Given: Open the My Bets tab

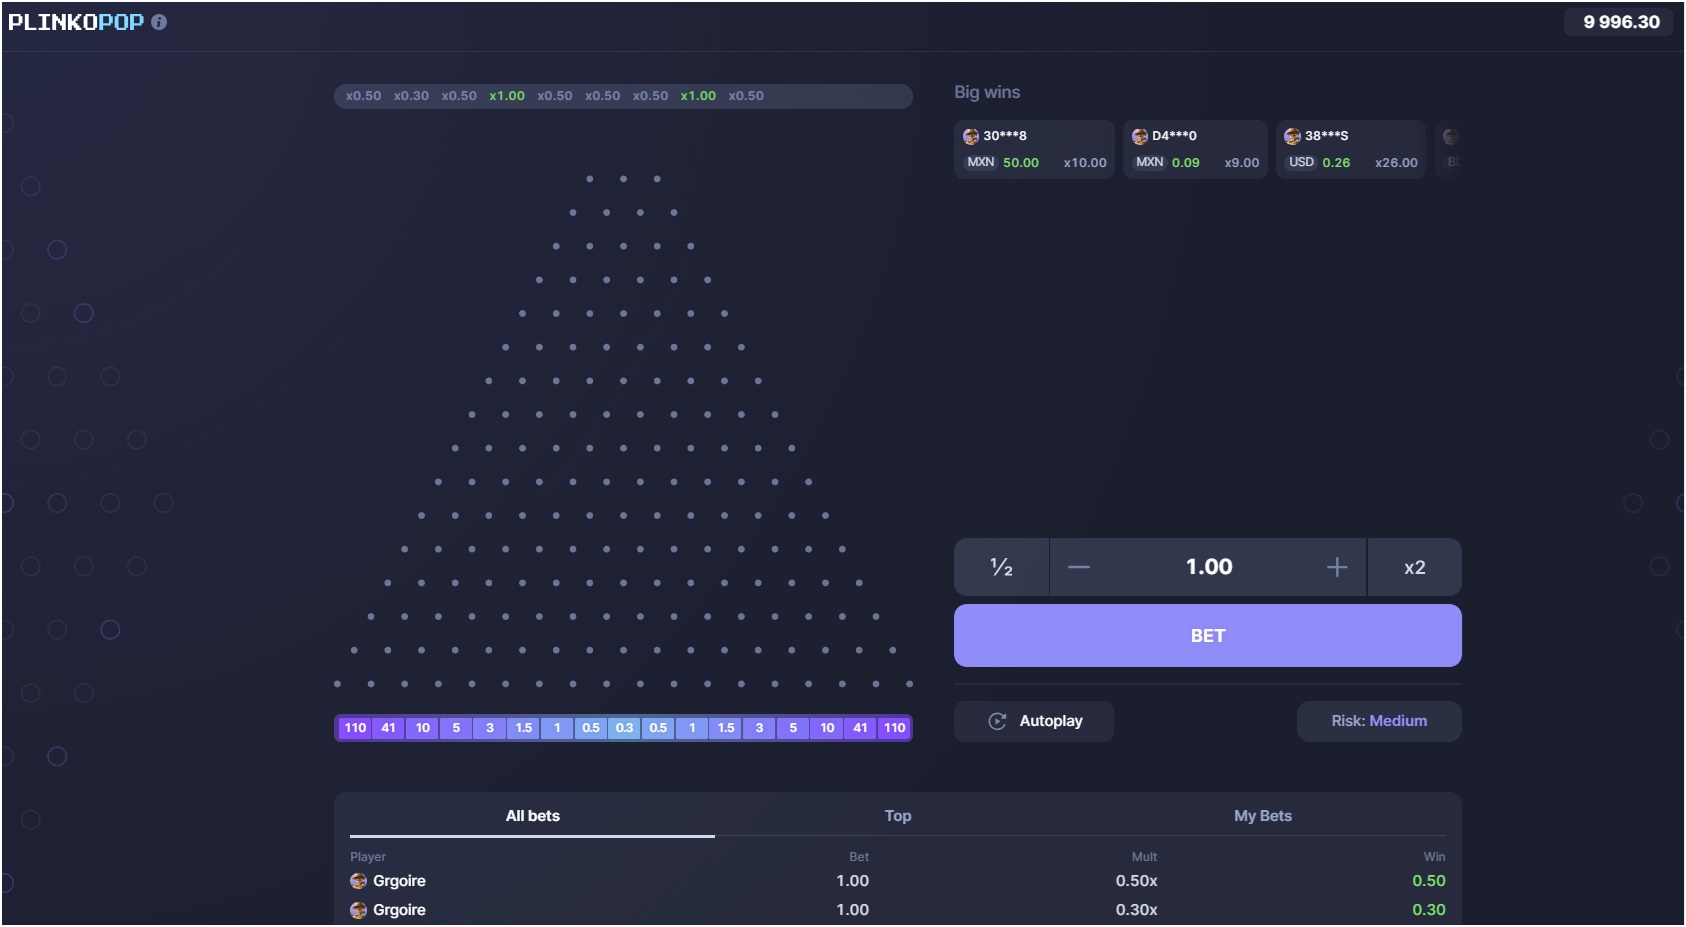Looking at the screenshot, I should point(1264,815).
